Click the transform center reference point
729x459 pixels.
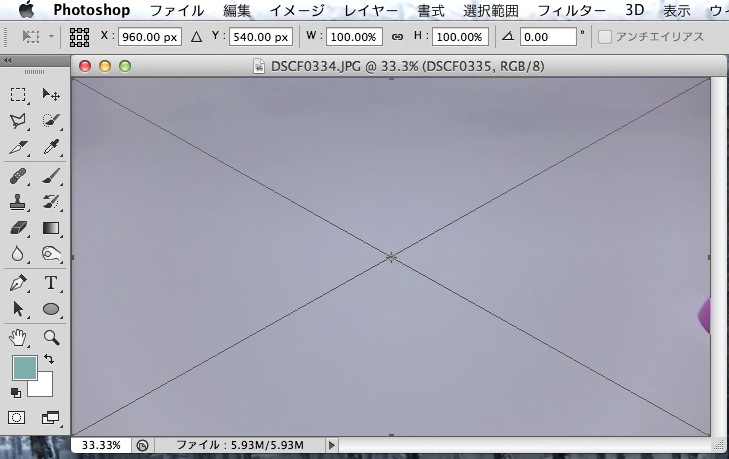391,257
